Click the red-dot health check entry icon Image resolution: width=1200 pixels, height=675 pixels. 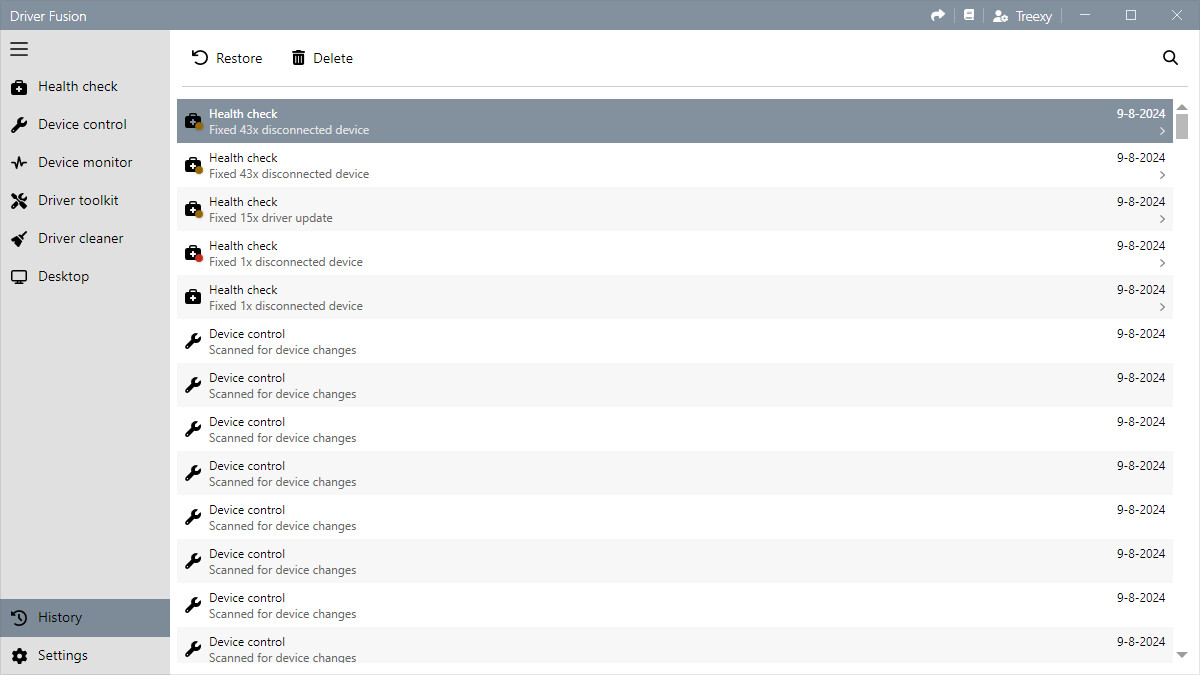pos(194,254)
